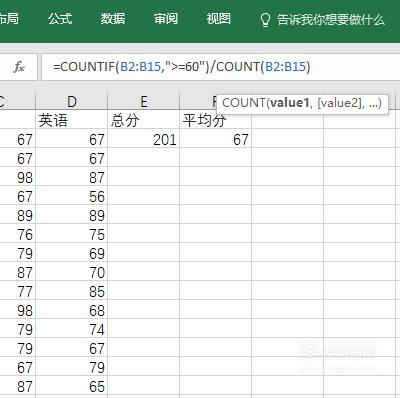Select the cell containing 201
The image size is (400, 398).
click(144, 139)
